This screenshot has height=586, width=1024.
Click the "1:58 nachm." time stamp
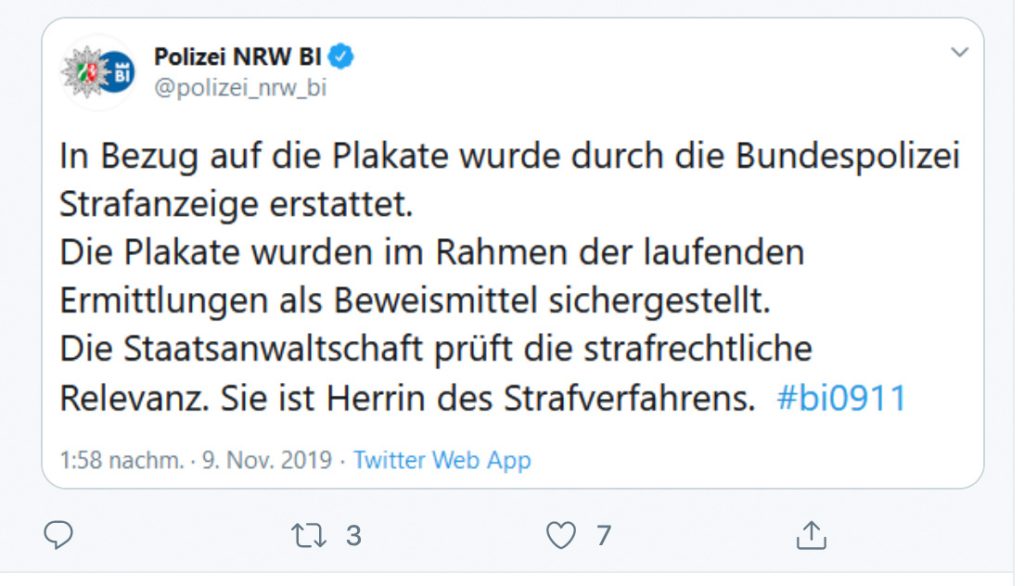tap(122, 461)
